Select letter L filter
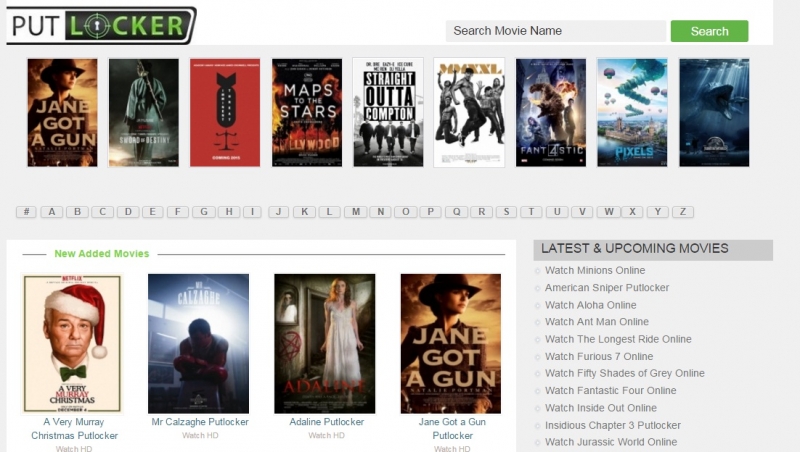800x452 pixels. pyautogui.click(x=330, y=212)
